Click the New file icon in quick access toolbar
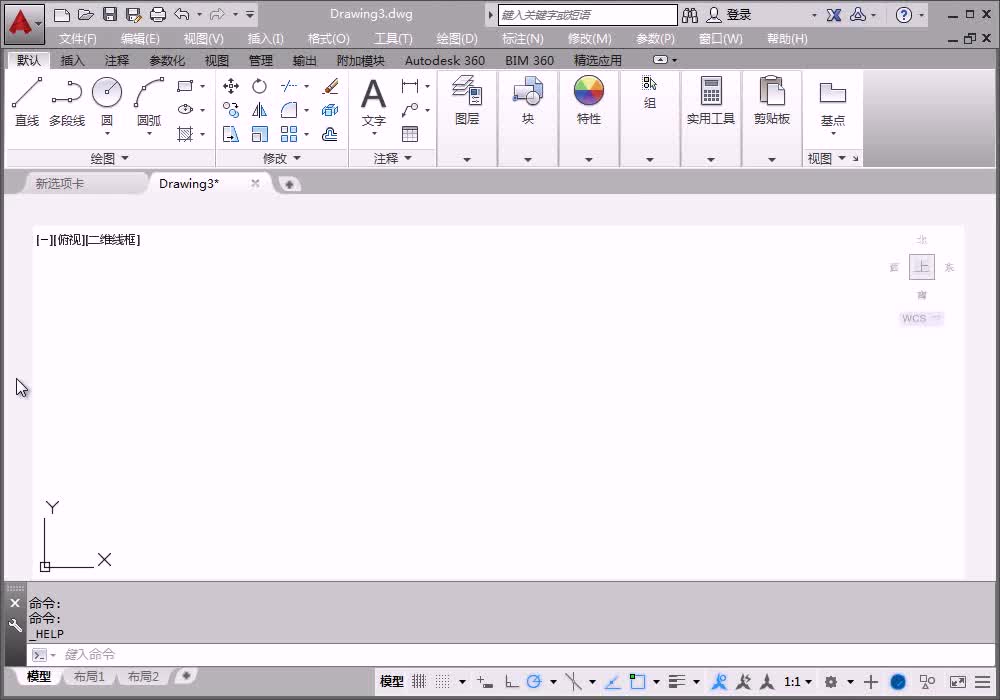The width and height of the screenshot is (1000, 700). click(x=62, y=15)
